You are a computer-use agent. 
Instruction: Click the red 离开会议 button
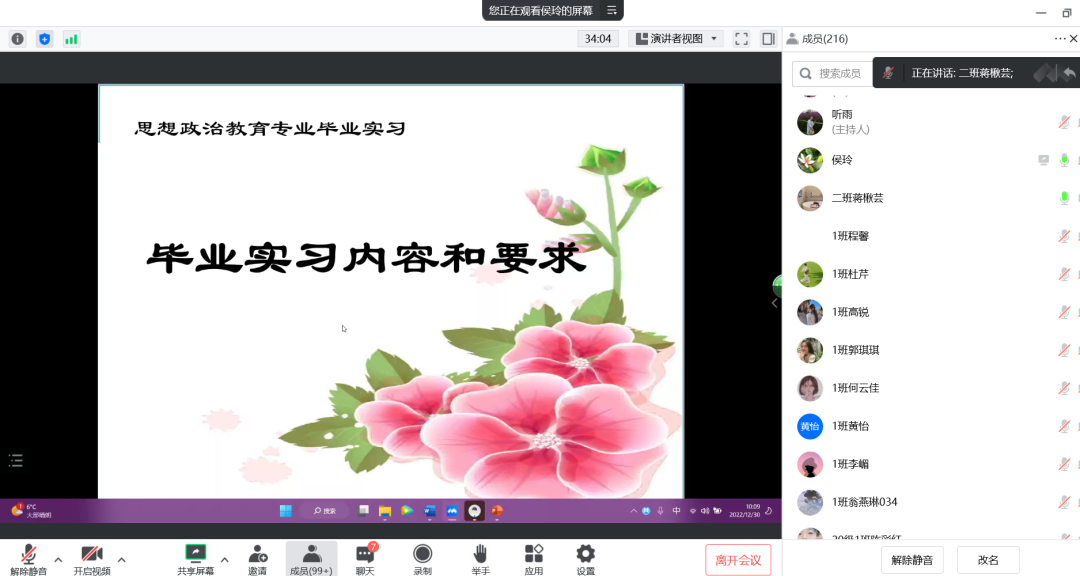738,560
